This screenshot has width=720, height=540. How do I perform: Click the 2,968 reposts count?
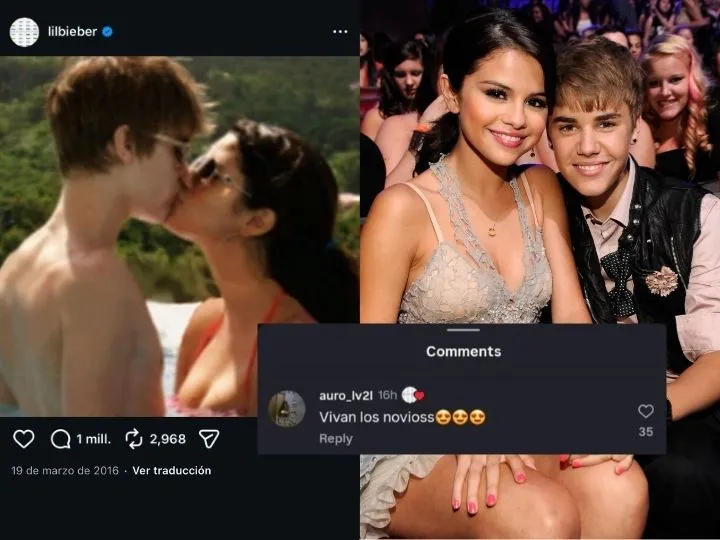click(168, 438)
